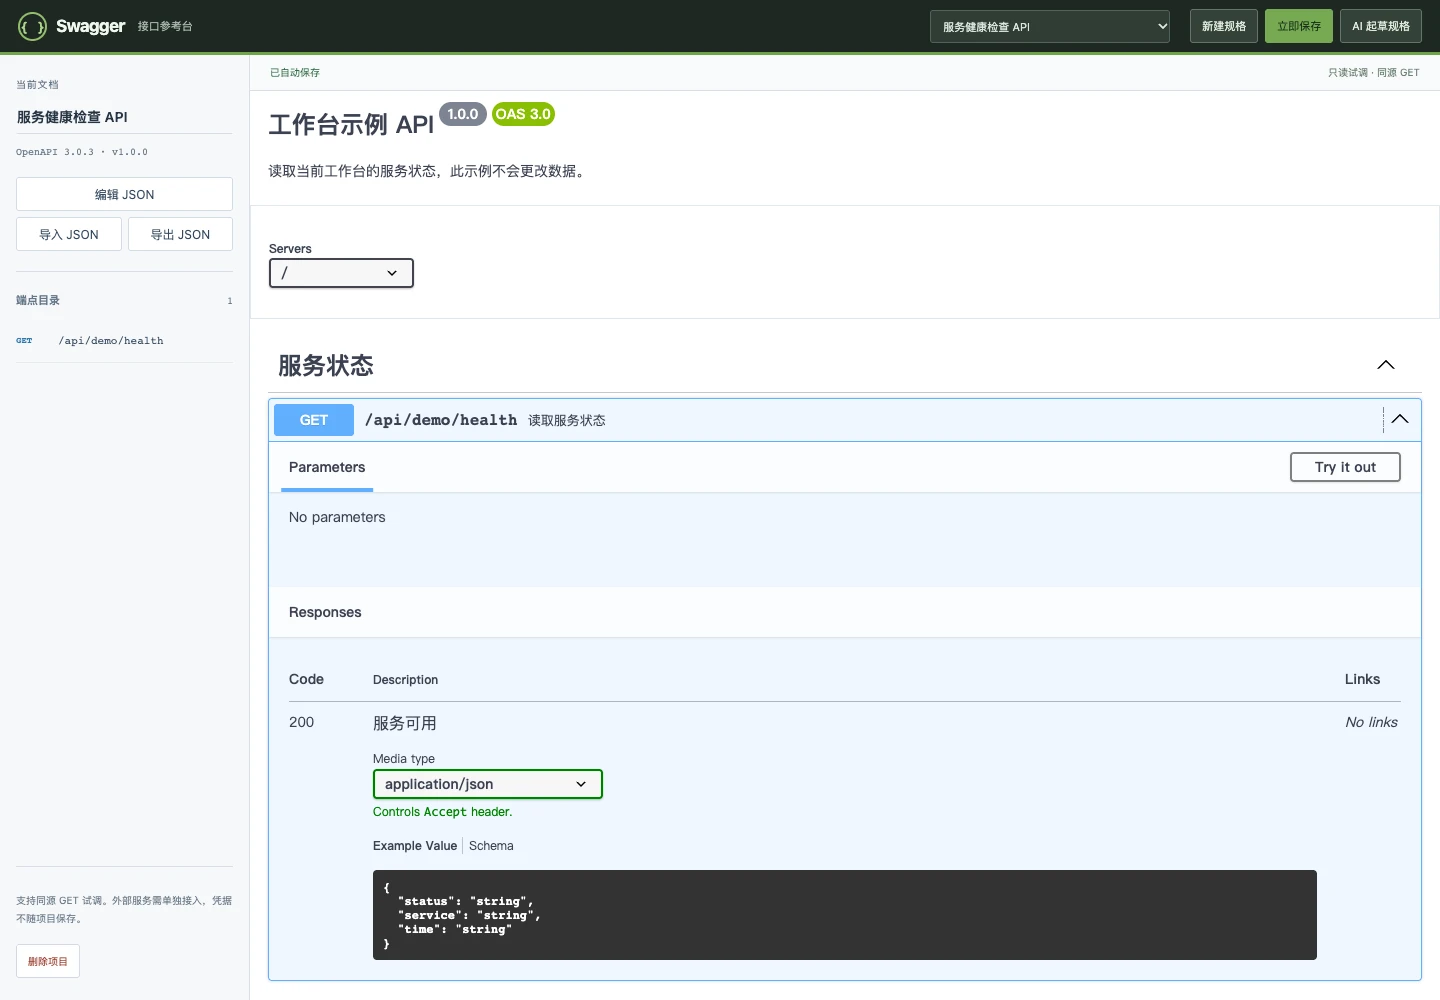Open the 服务健康检查 API spec dropdown
The height and width of the screenshot is (1000, 1440).
[1050, 27]
